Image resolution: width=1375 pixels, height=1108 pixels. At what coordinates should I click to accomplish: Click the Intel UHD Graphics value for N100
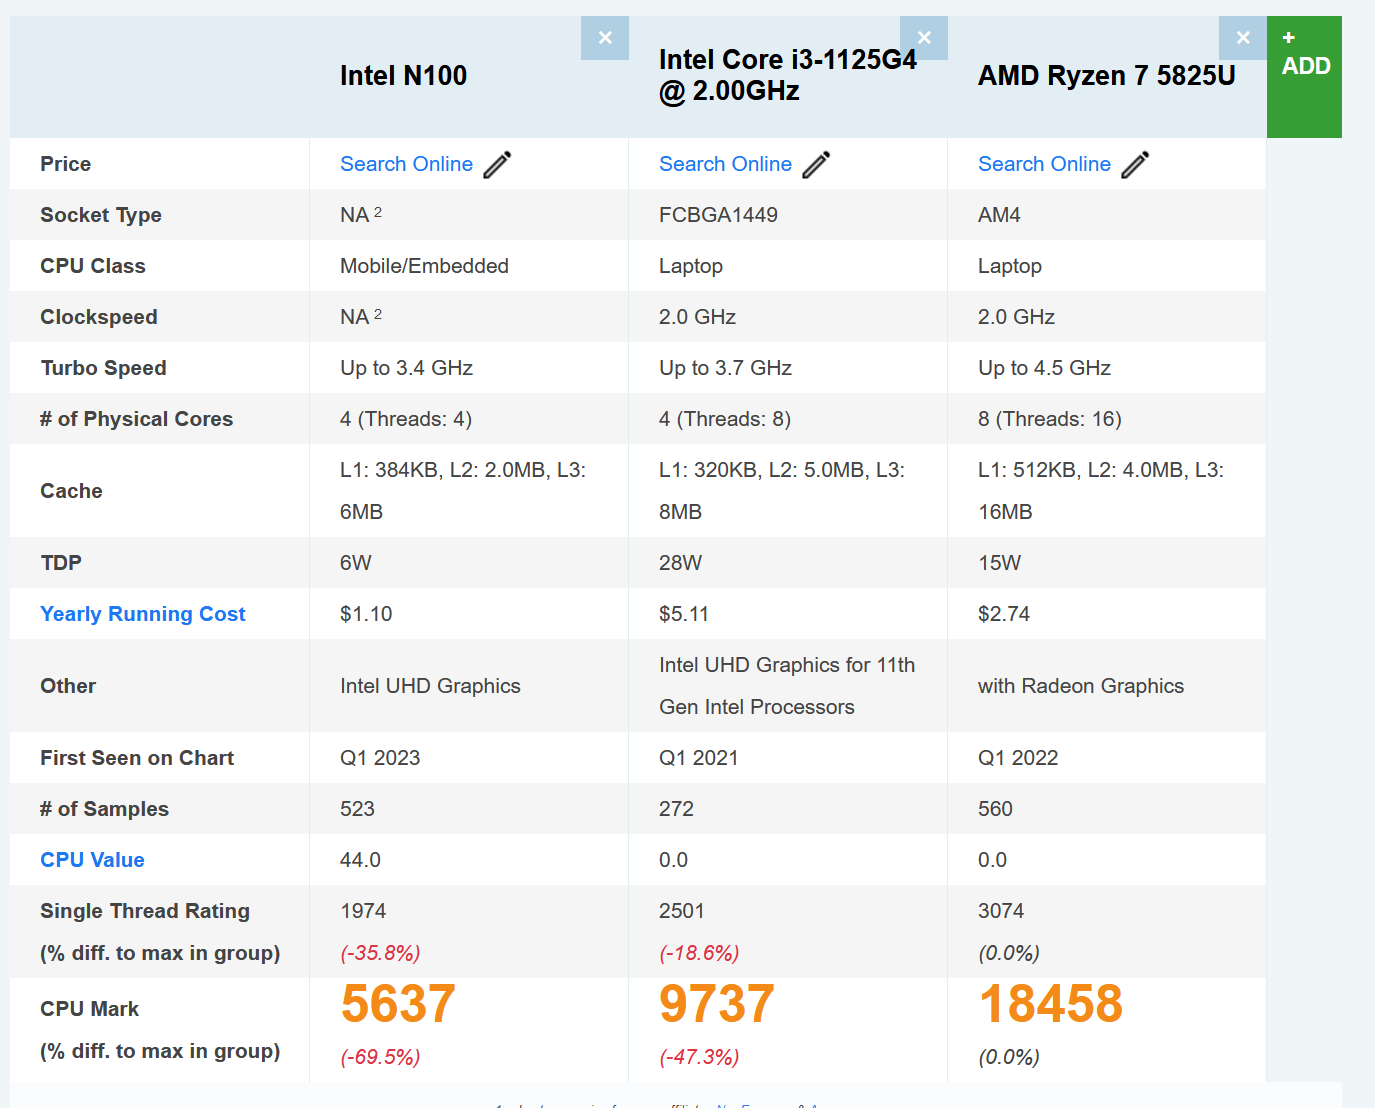[x=430, y=686]
